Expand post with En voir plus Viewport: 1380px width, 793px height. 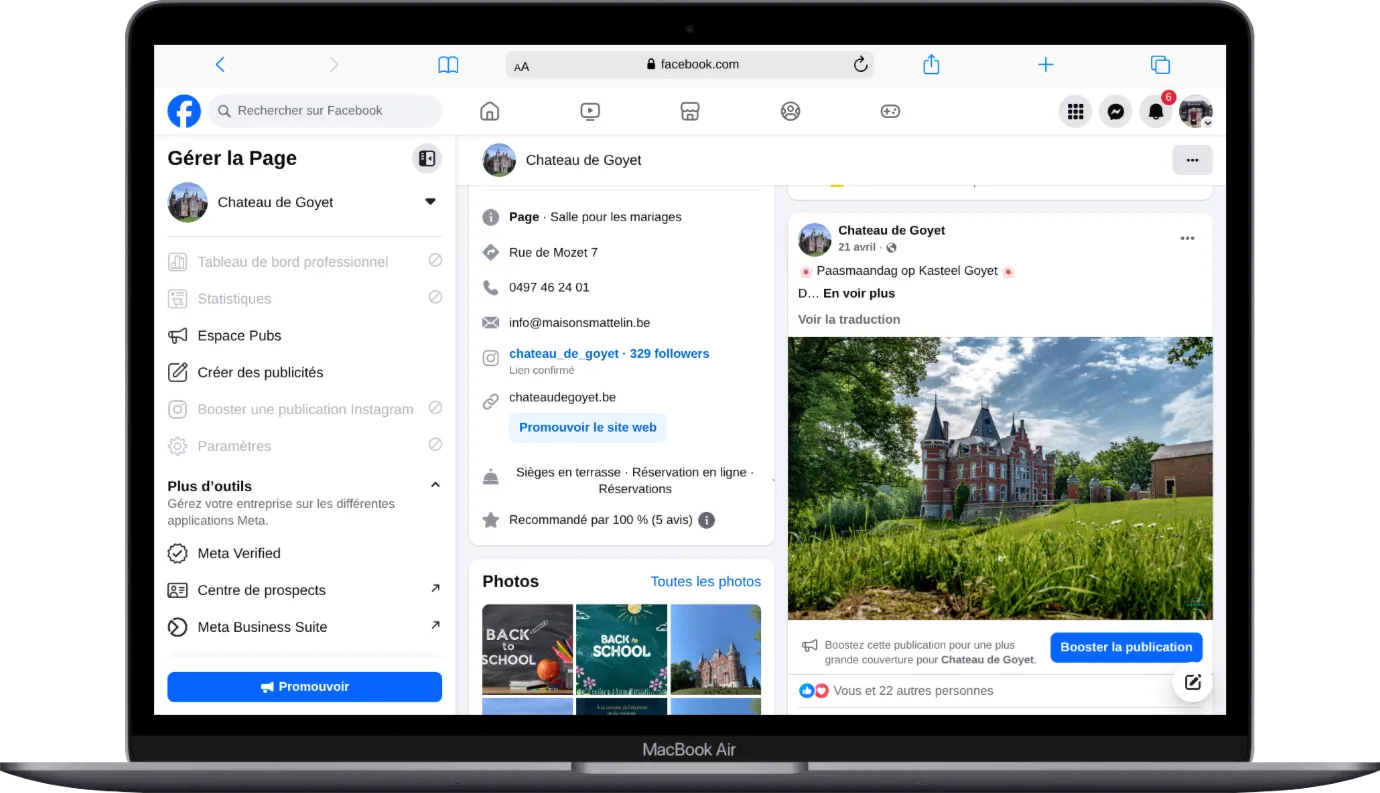859,293
